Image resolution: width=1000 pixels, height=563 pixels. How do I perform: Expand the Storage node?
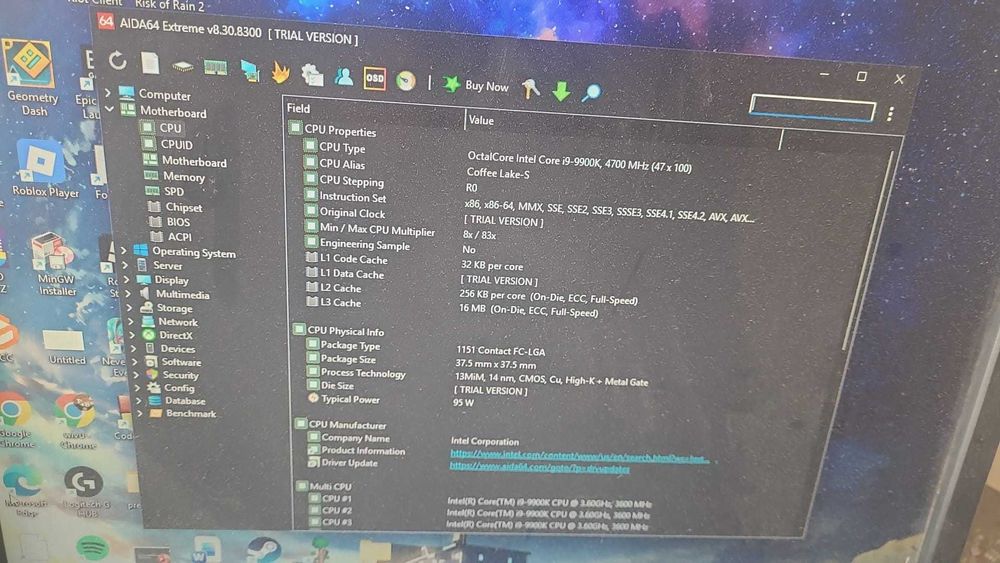[x=129, y=307]
